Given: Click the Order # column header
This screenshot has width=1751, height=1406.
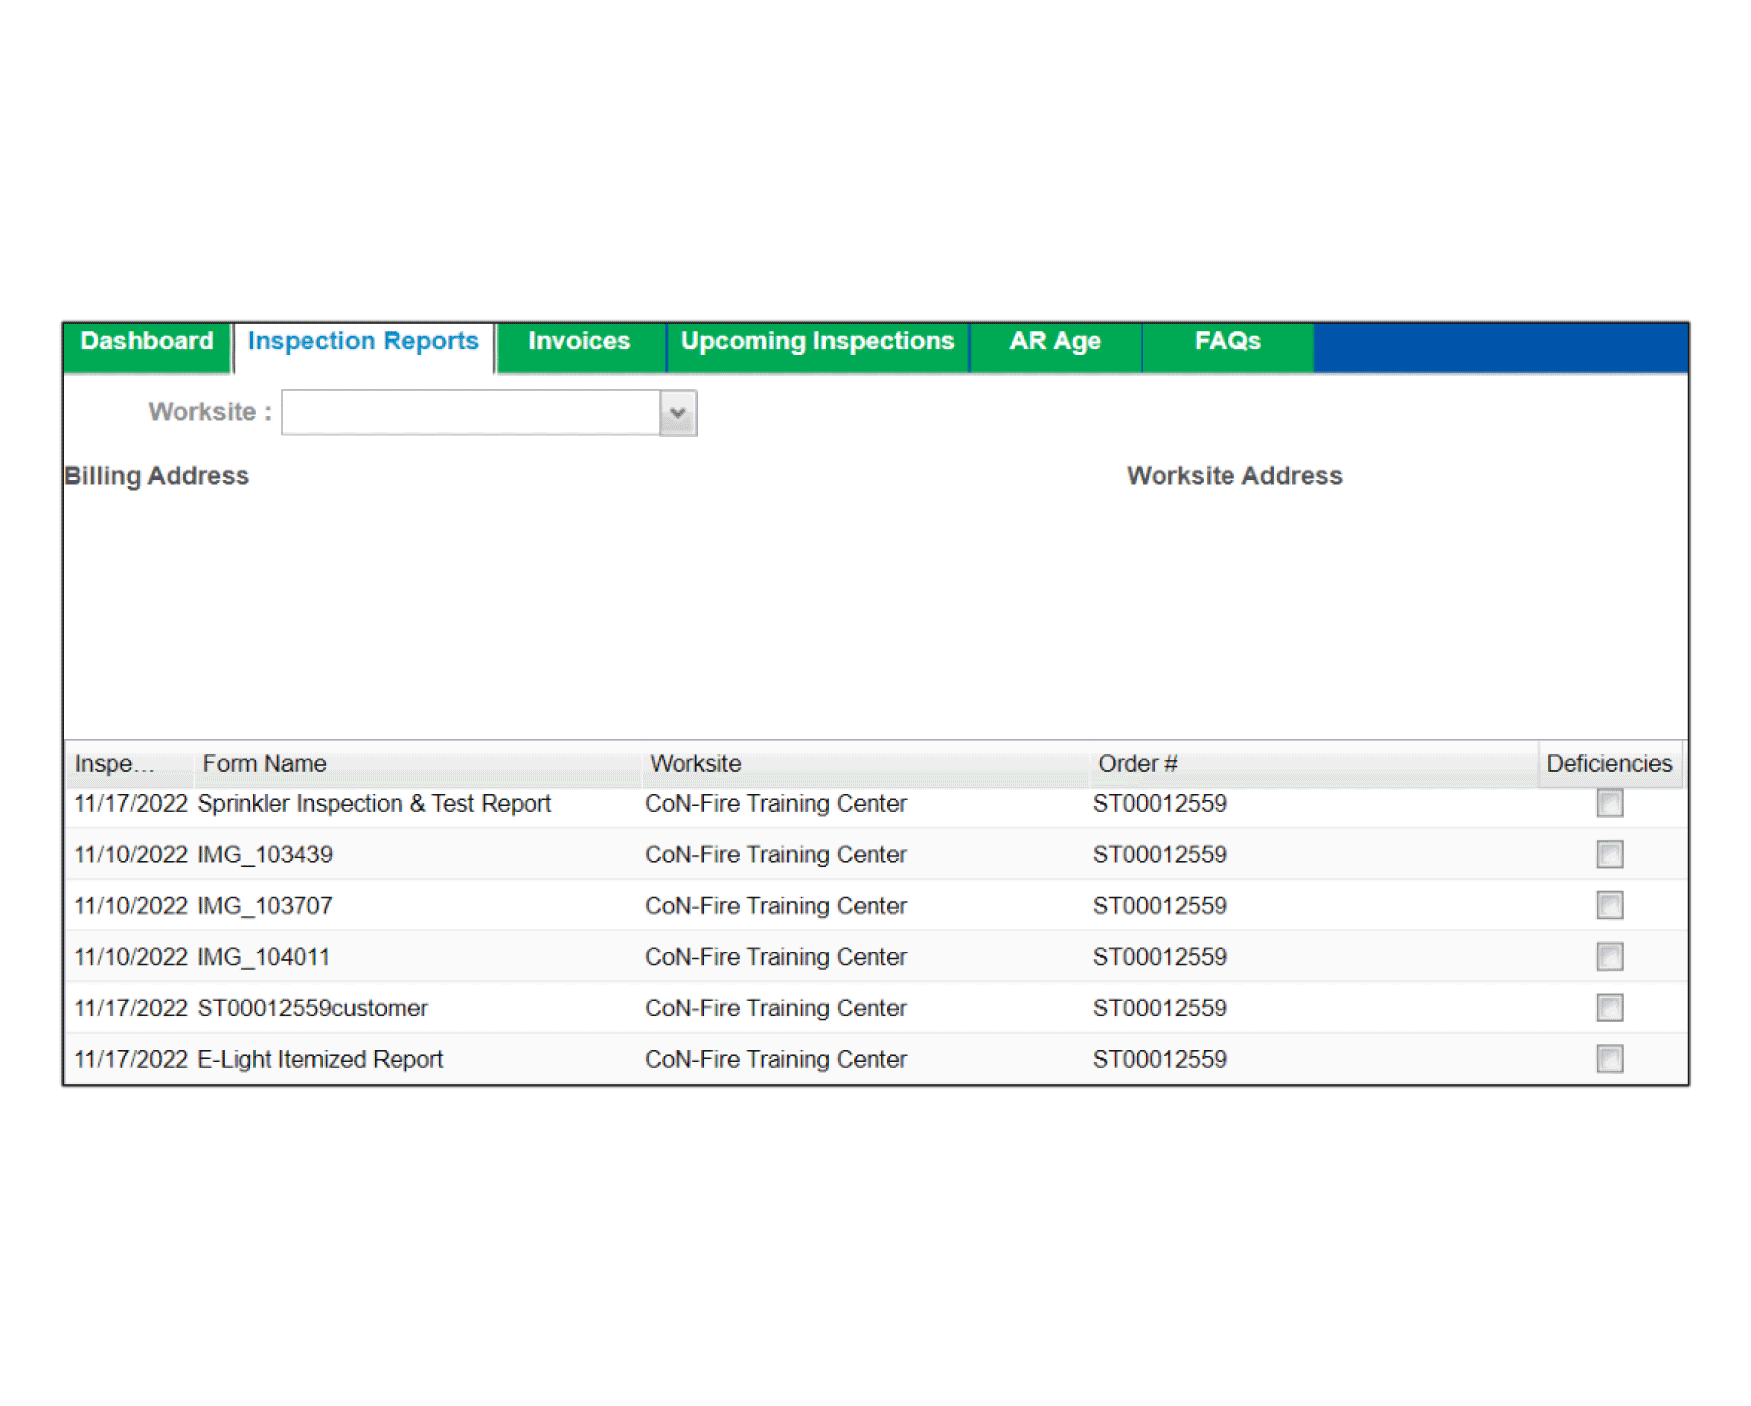Looking at the screenshot, I should pos(1137,764).
